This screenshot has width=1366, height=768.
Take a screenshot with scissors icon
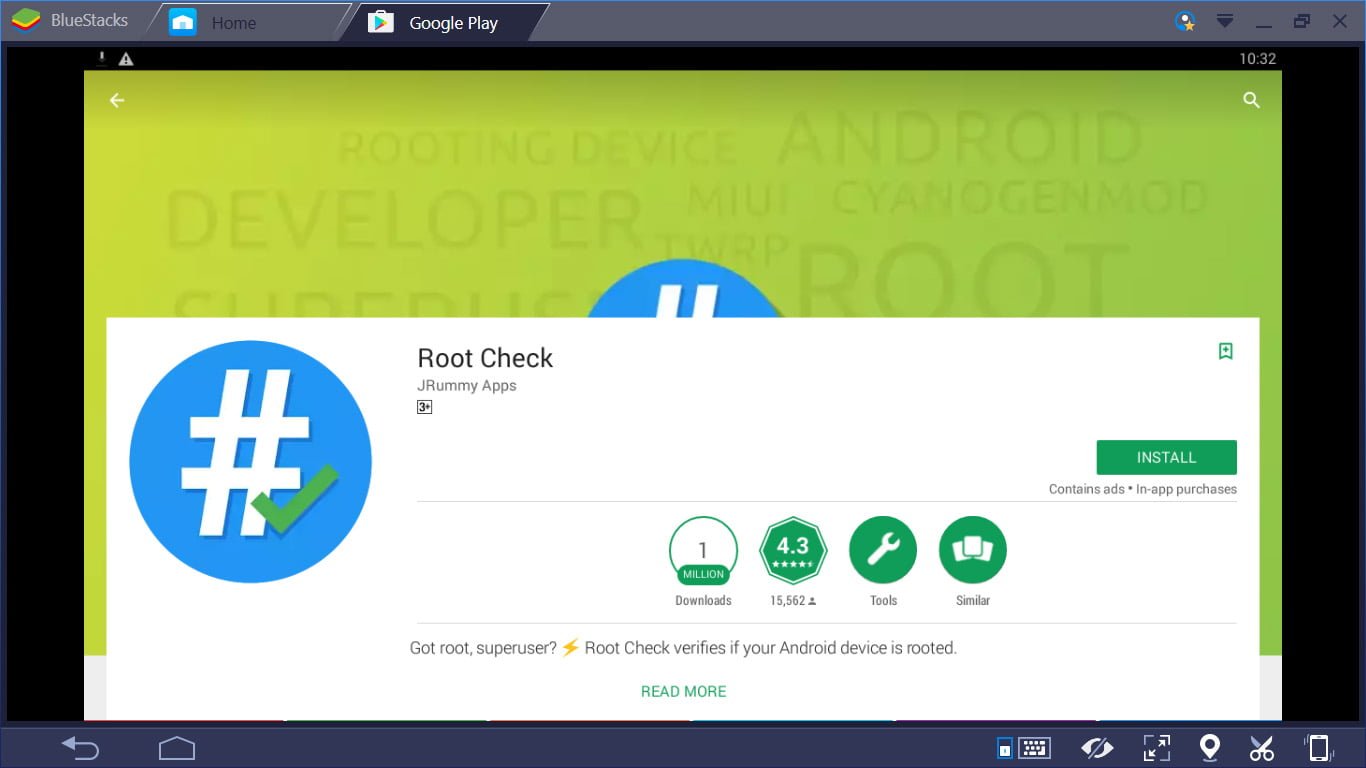1262,747
